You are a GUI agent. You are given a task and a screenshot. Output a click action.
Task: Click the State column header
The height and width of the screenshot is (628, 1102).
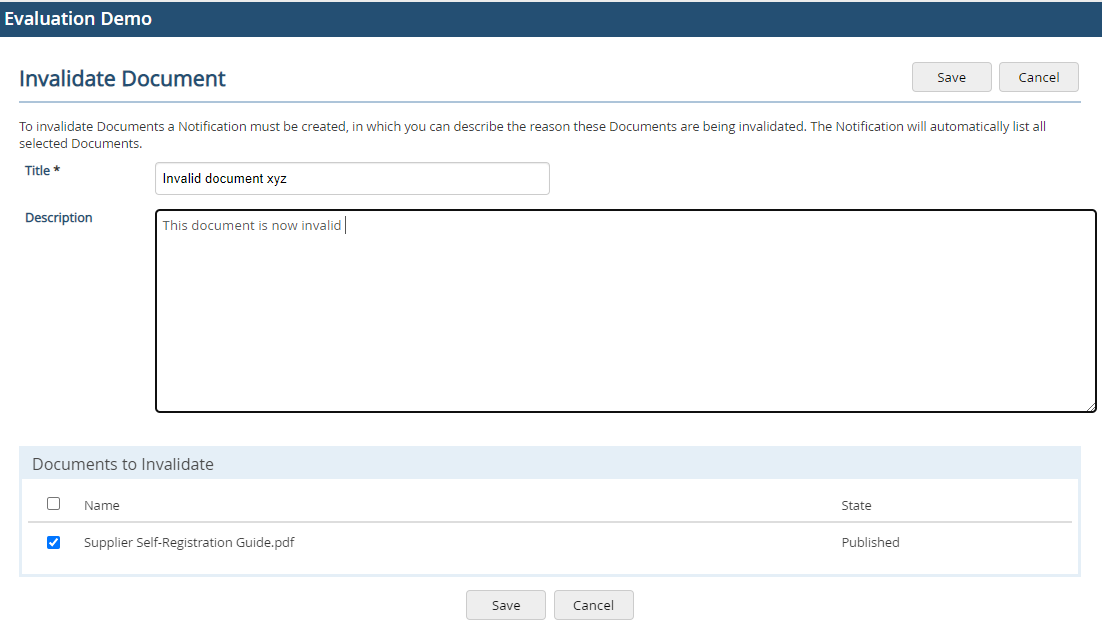click(856, 505)
